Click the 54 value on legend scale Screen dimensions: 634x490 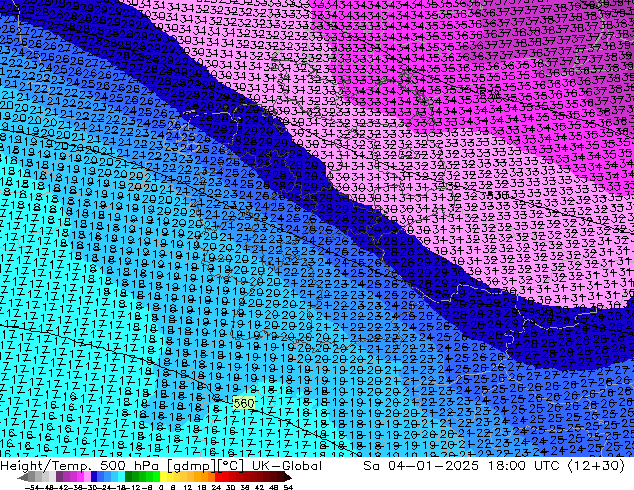click(x=288, y=487)
